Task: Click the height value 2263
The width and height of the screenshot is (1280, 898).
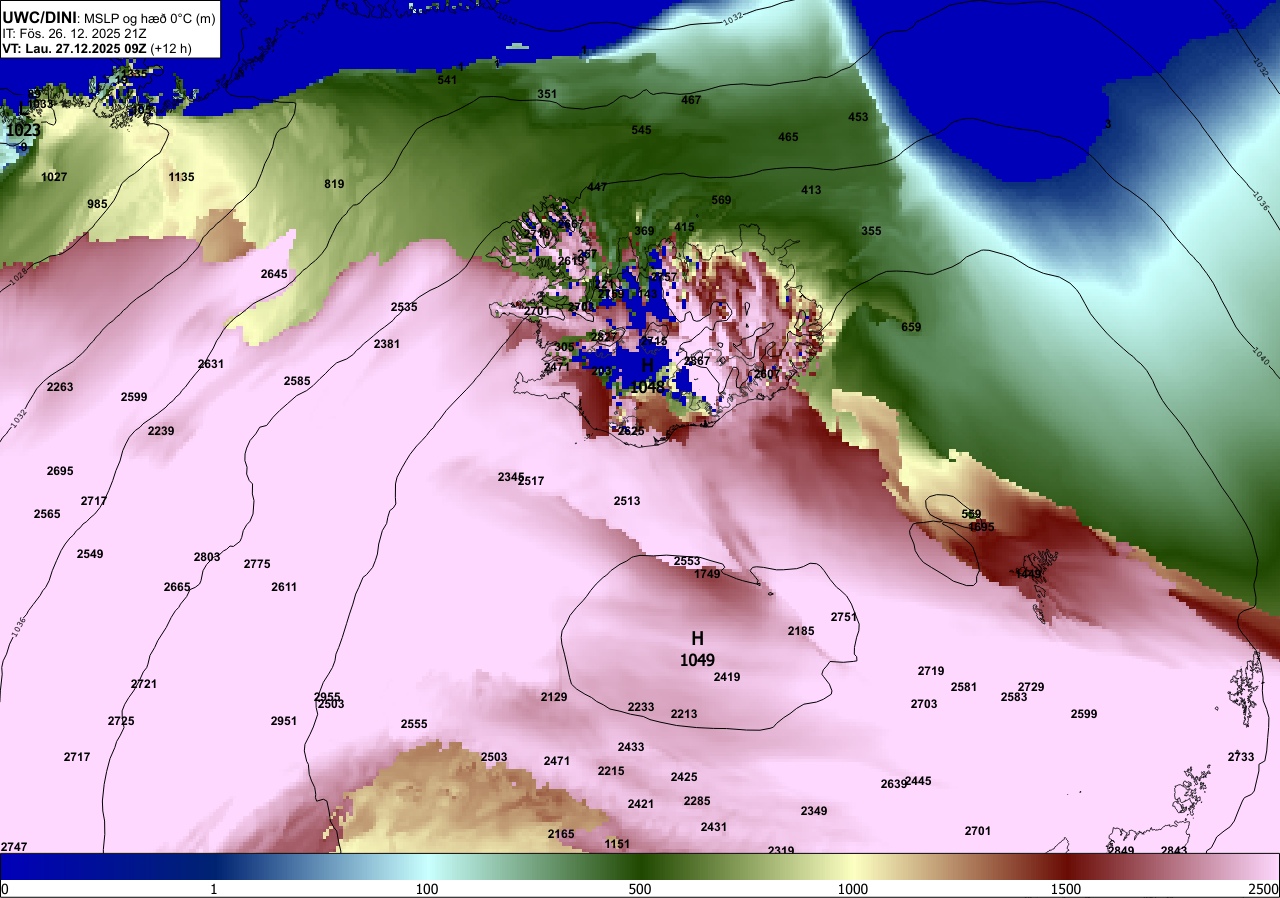Action: (x=60, y=387)
